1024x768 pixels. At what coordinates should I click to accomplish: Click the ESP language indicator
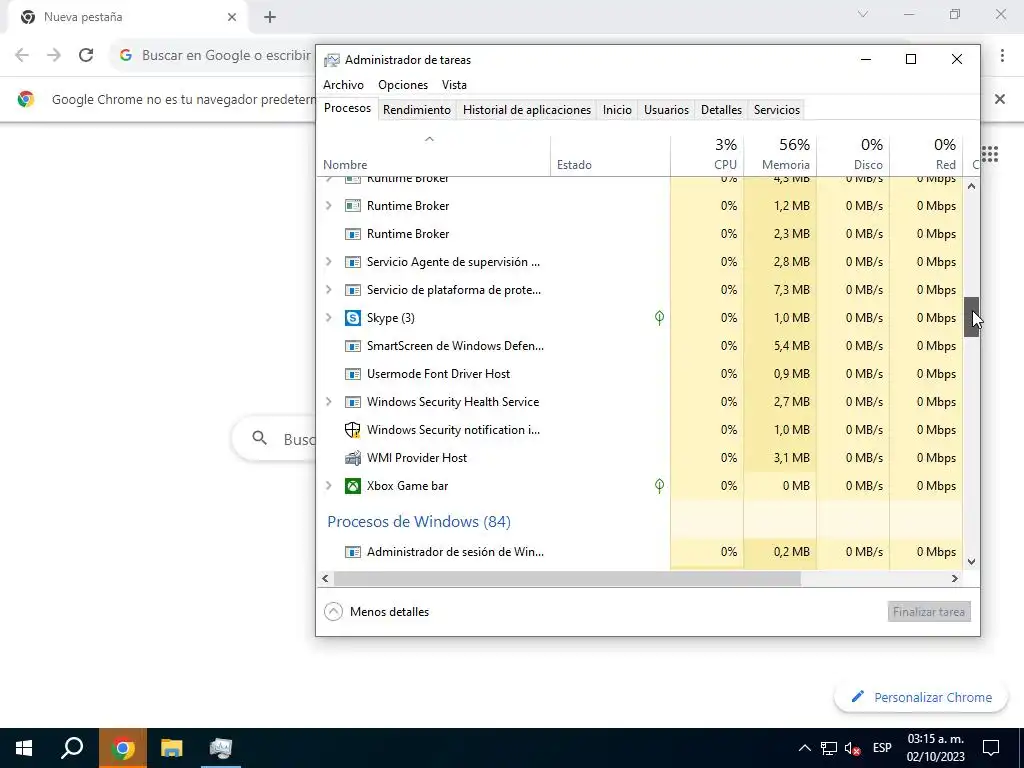[x=882, y=748]
